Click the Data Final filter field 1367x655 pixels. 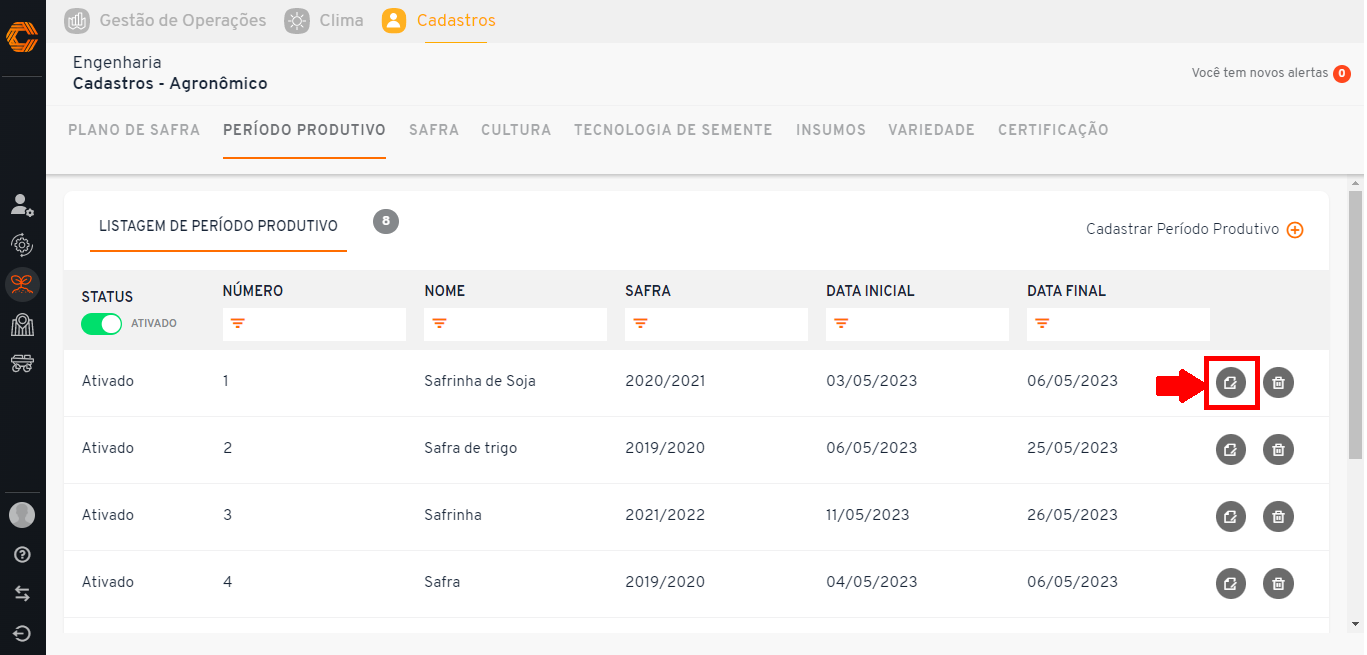tap(1118, 324)
